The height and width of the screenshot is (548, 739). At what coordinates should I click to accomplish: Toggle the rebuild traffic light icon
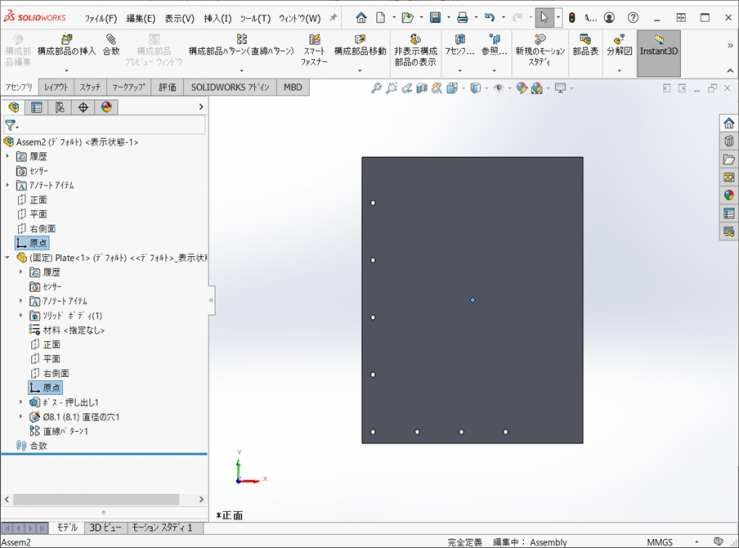[x=572, y=18]
